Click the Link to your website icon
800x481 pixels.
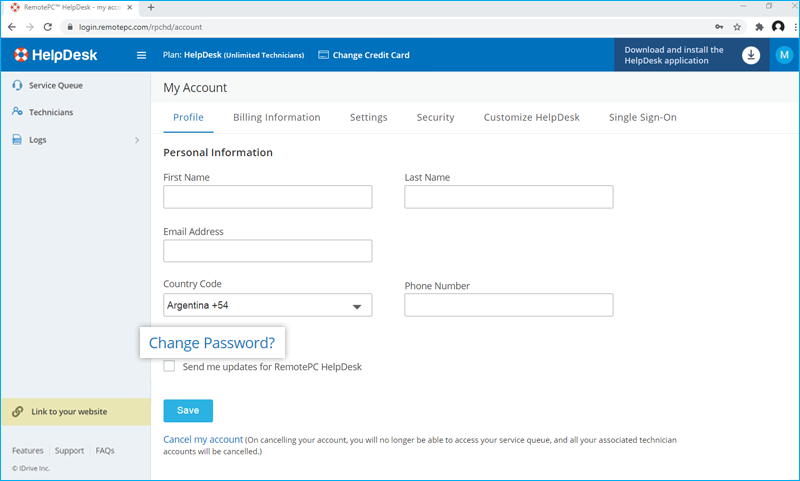pyautogui.click(x=18, y=412)
